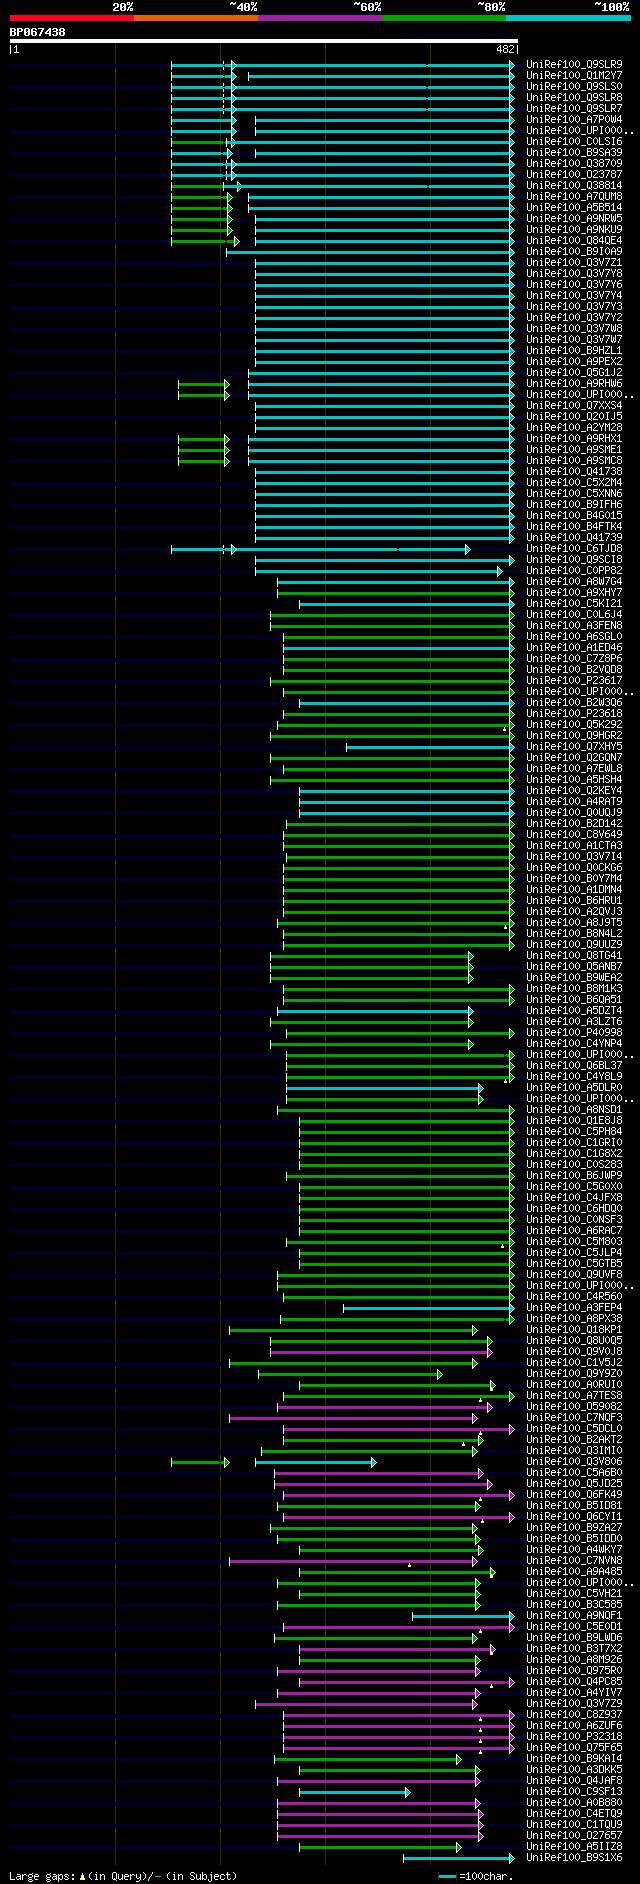The width and height of the screenshot is (640, 1884).
Task: Click label UniRef100_C7NVN8
Action: [x=574, y=1560]
